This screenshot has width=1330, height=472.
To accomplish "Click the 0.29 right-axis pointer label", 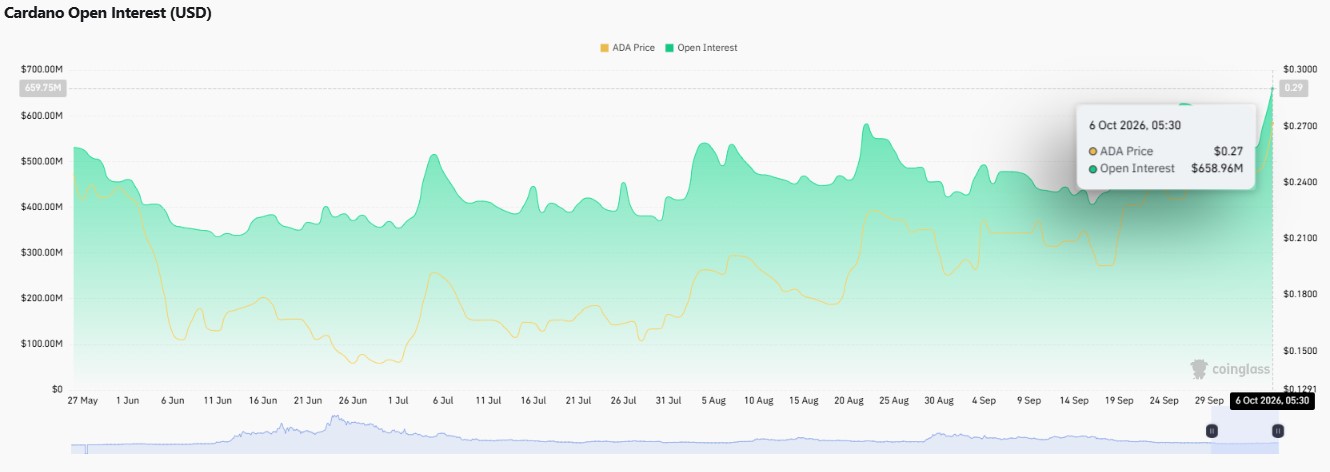I will tap(1293, 88).
